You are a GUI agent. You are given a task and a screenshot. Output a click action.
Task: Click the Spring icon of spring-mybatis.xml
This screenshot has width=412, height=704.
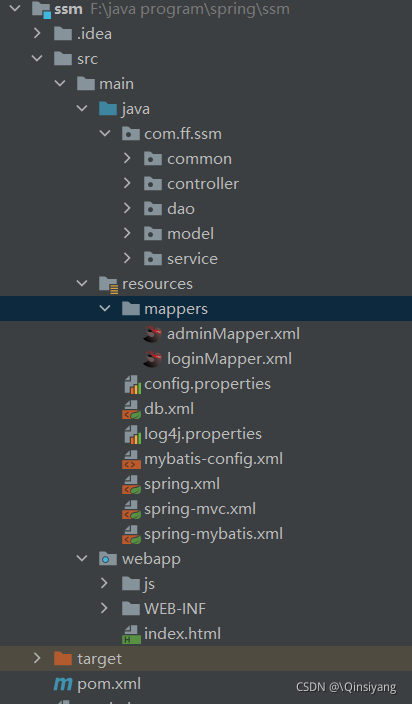(131, 534)
